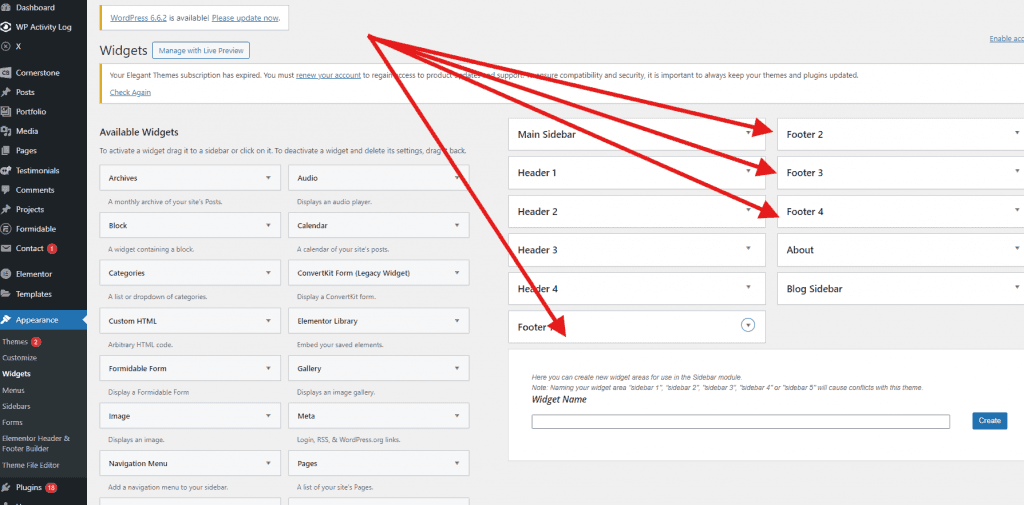Click the Elementor icon
Viewport: 1024px width, 505px height.
tap(6, 274)
